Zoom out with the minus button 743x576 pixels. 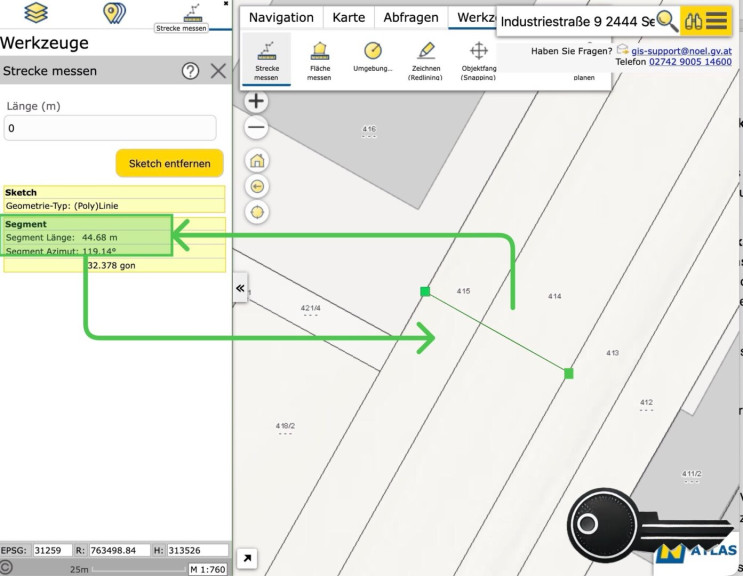click(x=257, y=127)
